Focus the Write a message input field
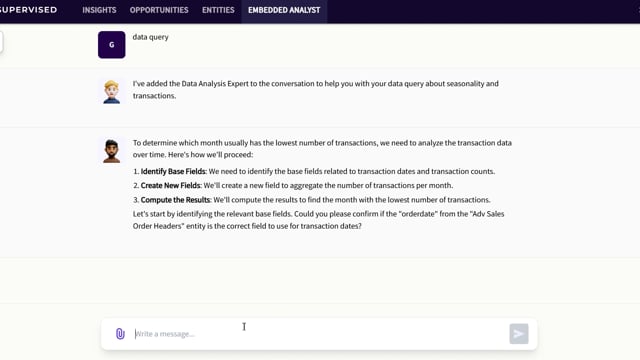 pos(319,334)
